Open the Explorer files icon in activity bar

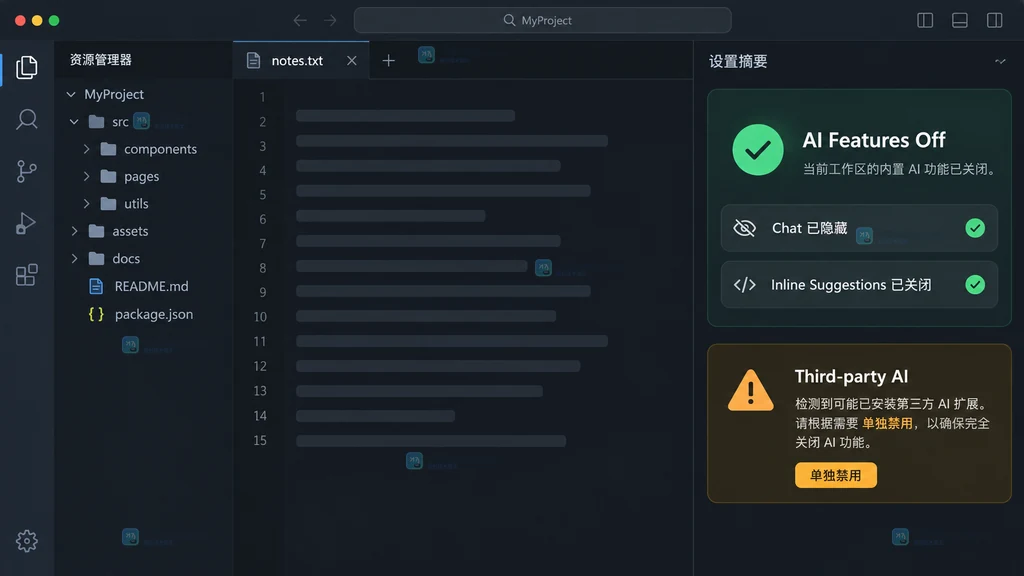pos(27,67)
